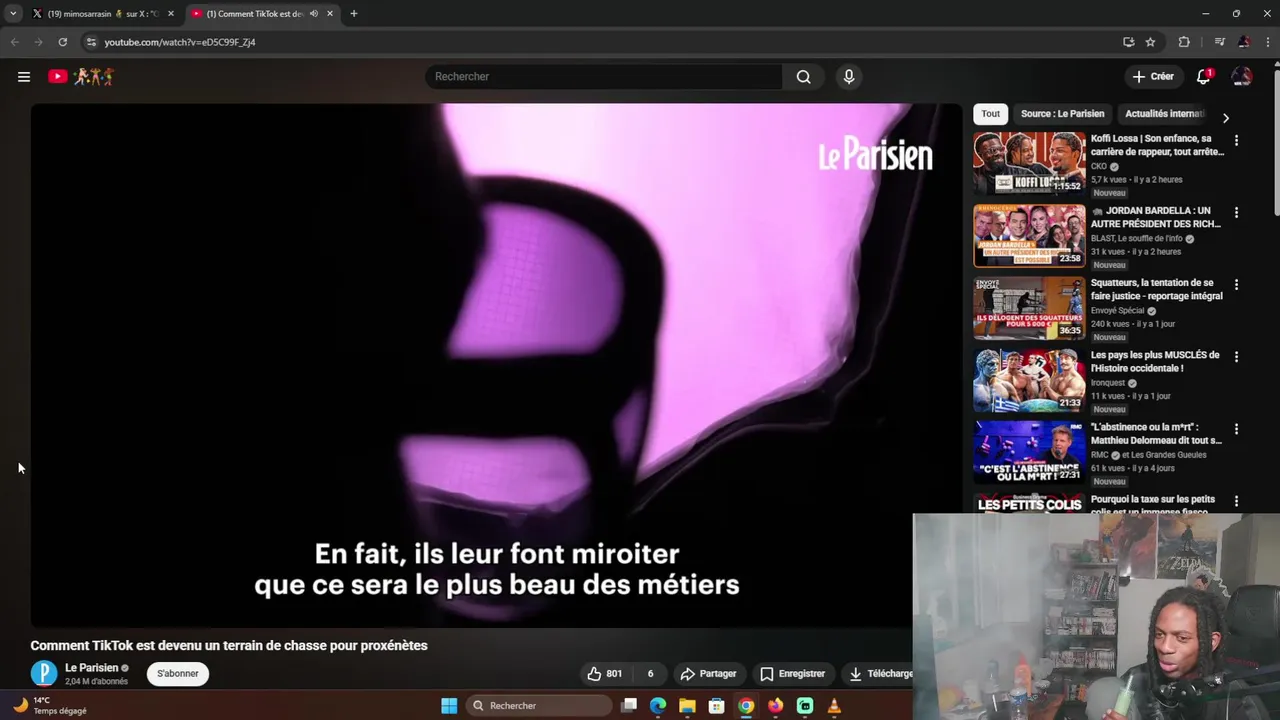1280x720 pixels.
Task: Open the account avatar menu
Action: (x=1242, y=76)
